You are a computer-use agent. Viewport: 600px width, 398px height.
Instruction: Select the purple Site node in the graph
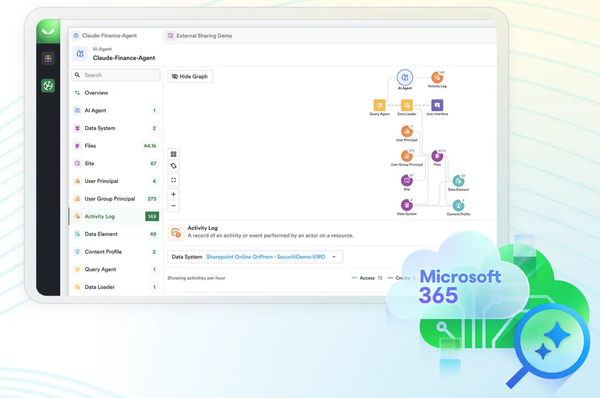(406, 180)
